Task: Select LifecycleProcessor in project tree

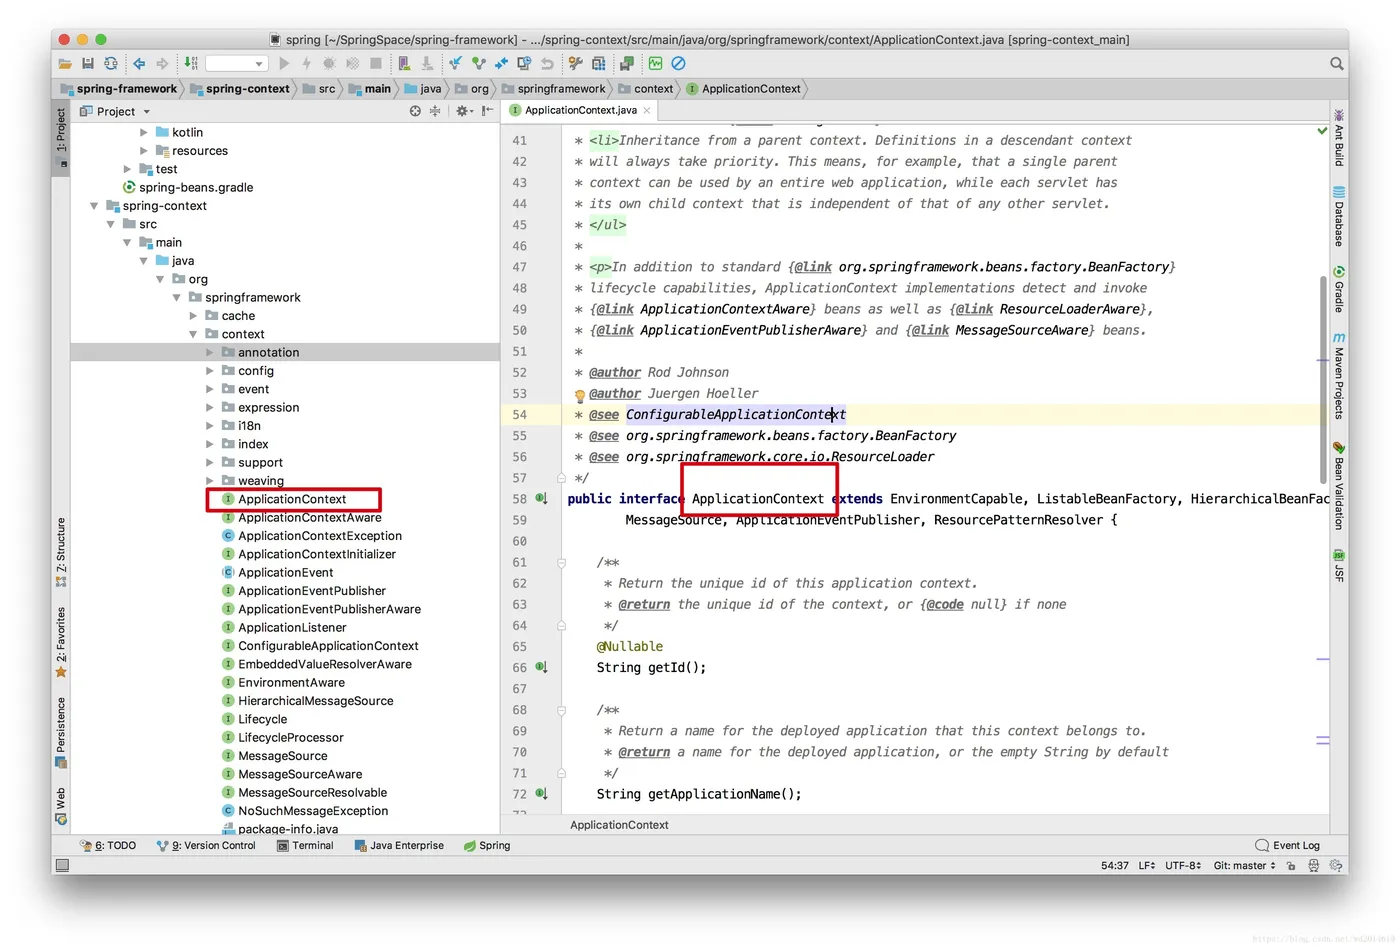Action: [290, 738]
